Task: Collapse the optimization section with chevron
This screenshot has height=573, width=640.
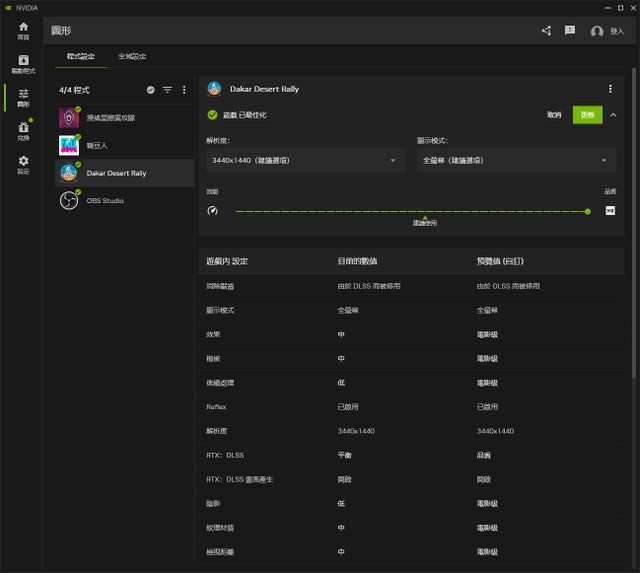Action: [x=613, y=115]
